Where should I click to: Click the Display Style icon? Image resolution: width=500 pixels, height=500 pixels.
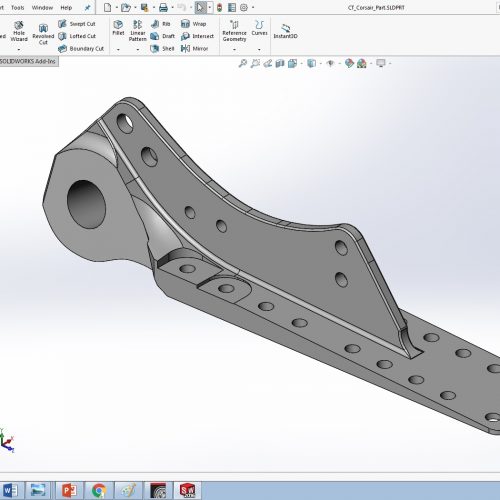tap(311, 63)
